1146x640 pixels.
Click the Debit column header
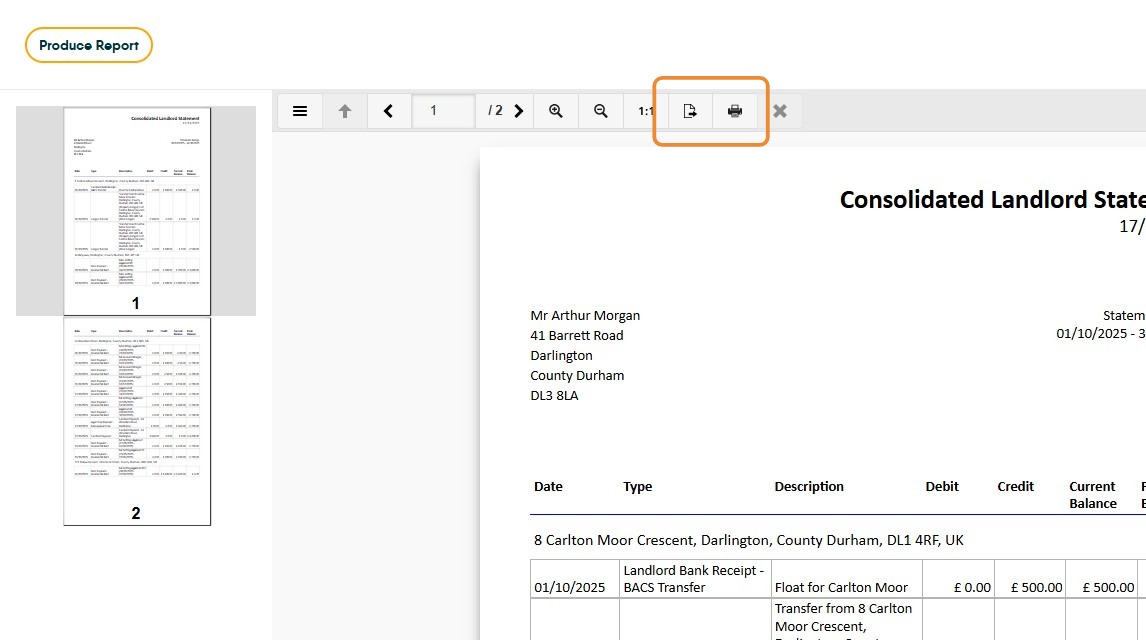coord(942,487)
